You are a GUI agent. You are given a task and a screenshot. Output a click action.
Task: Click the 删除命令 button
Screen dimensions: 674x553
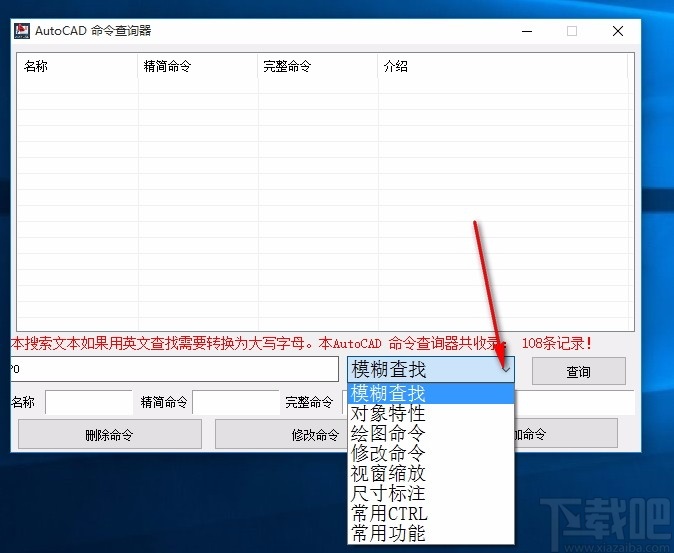tap(110, 434)
